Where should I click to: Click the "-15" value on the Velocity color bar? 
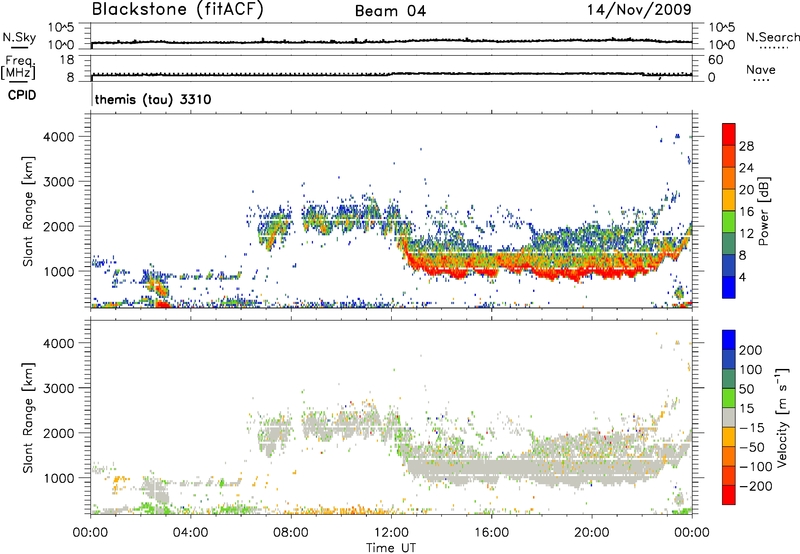[x=752, y=428]
